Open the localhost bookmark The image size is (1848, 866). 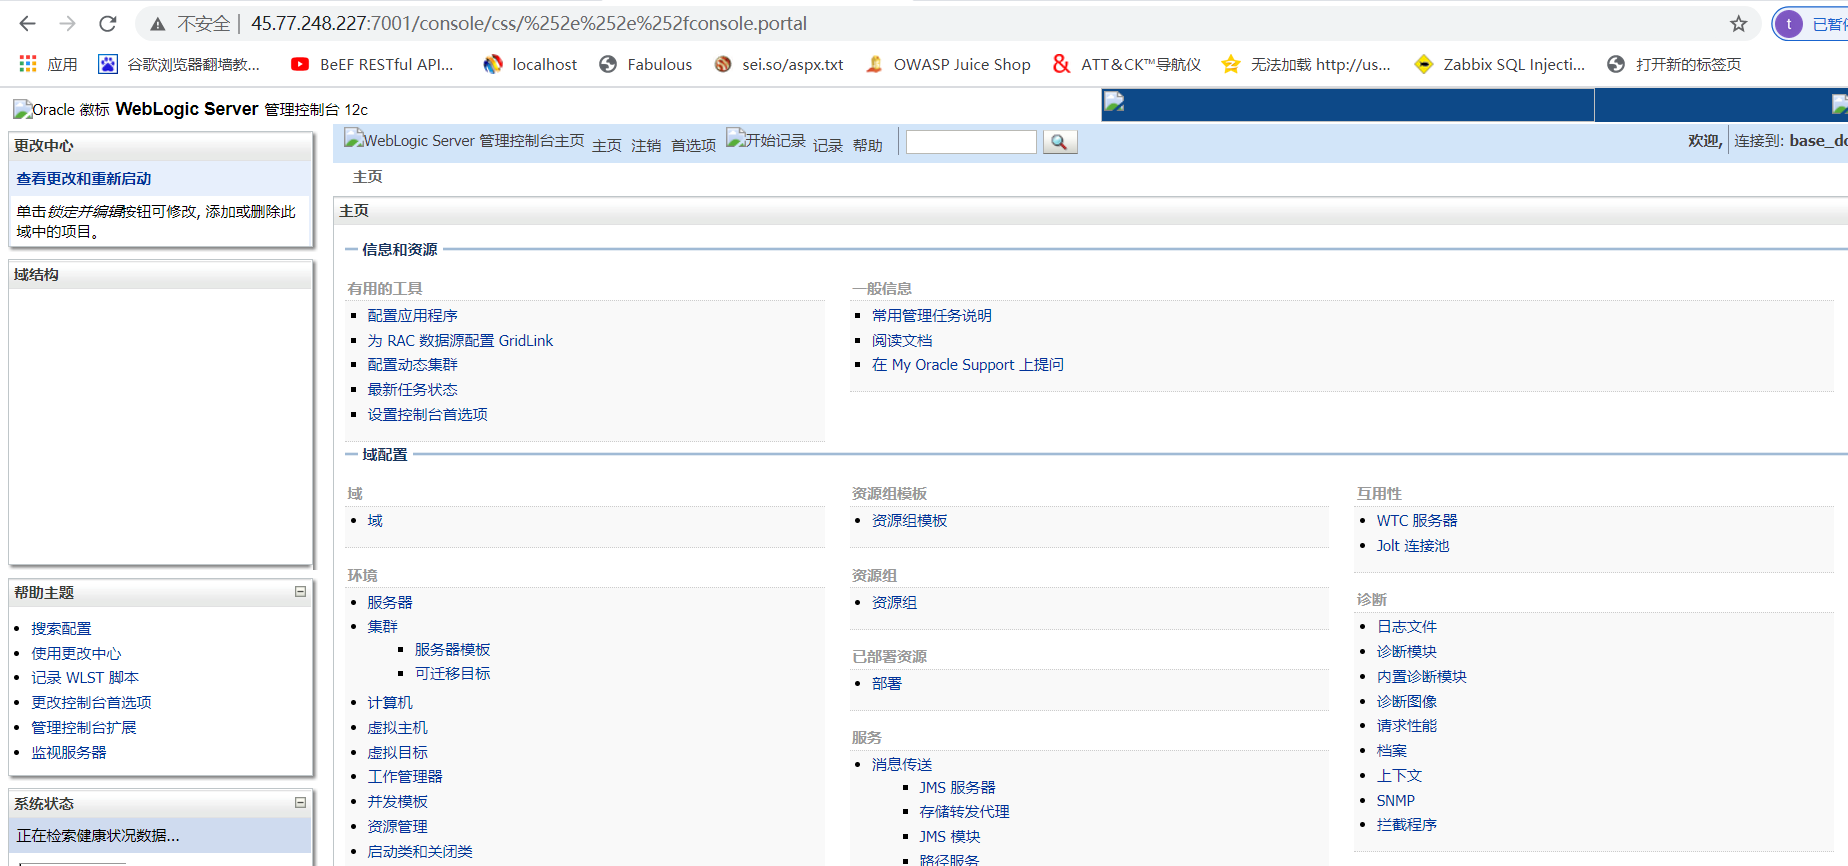pos(530,64)
